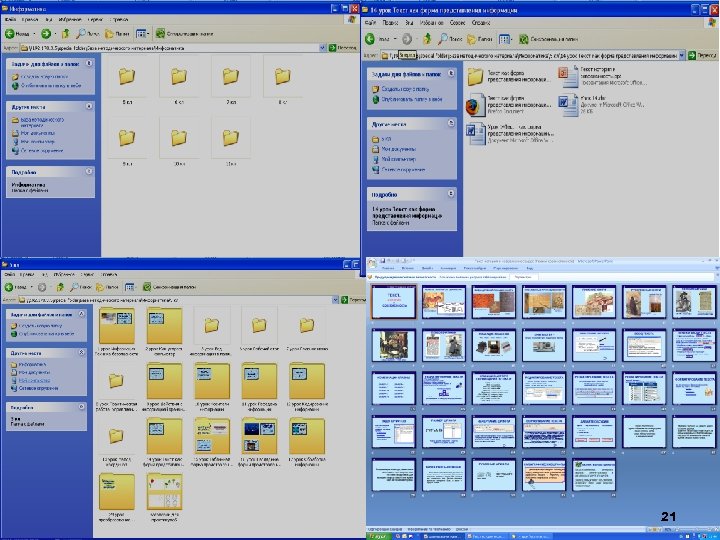
Task: Open the Firefox document file in 14 урок window
Action: coord(475,105)
